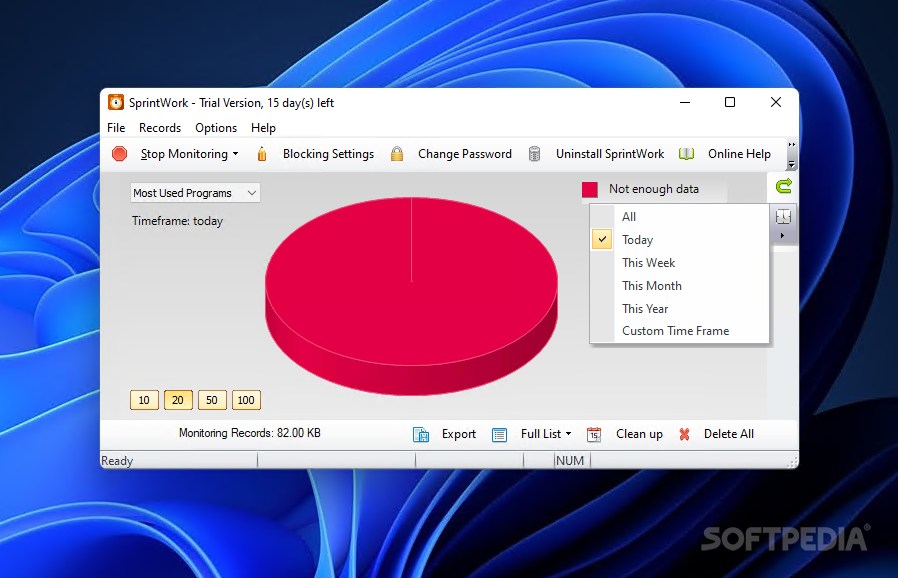898x578 pixels.
Task: Click the timeframe calendar icon
Action: coord(783,217)
